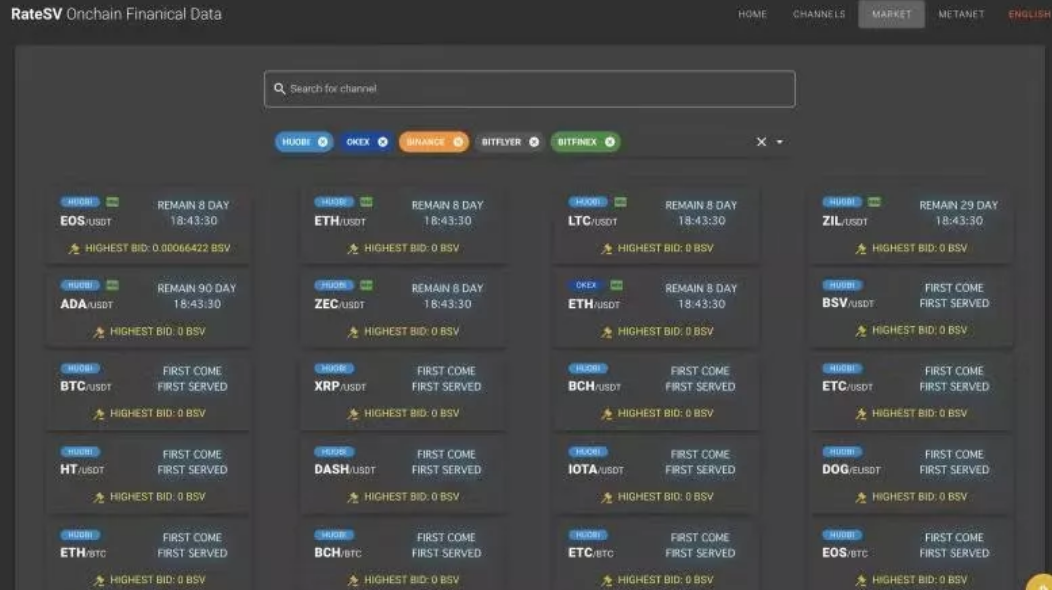Remove the BITFINEX filter chip

(610, 142)
